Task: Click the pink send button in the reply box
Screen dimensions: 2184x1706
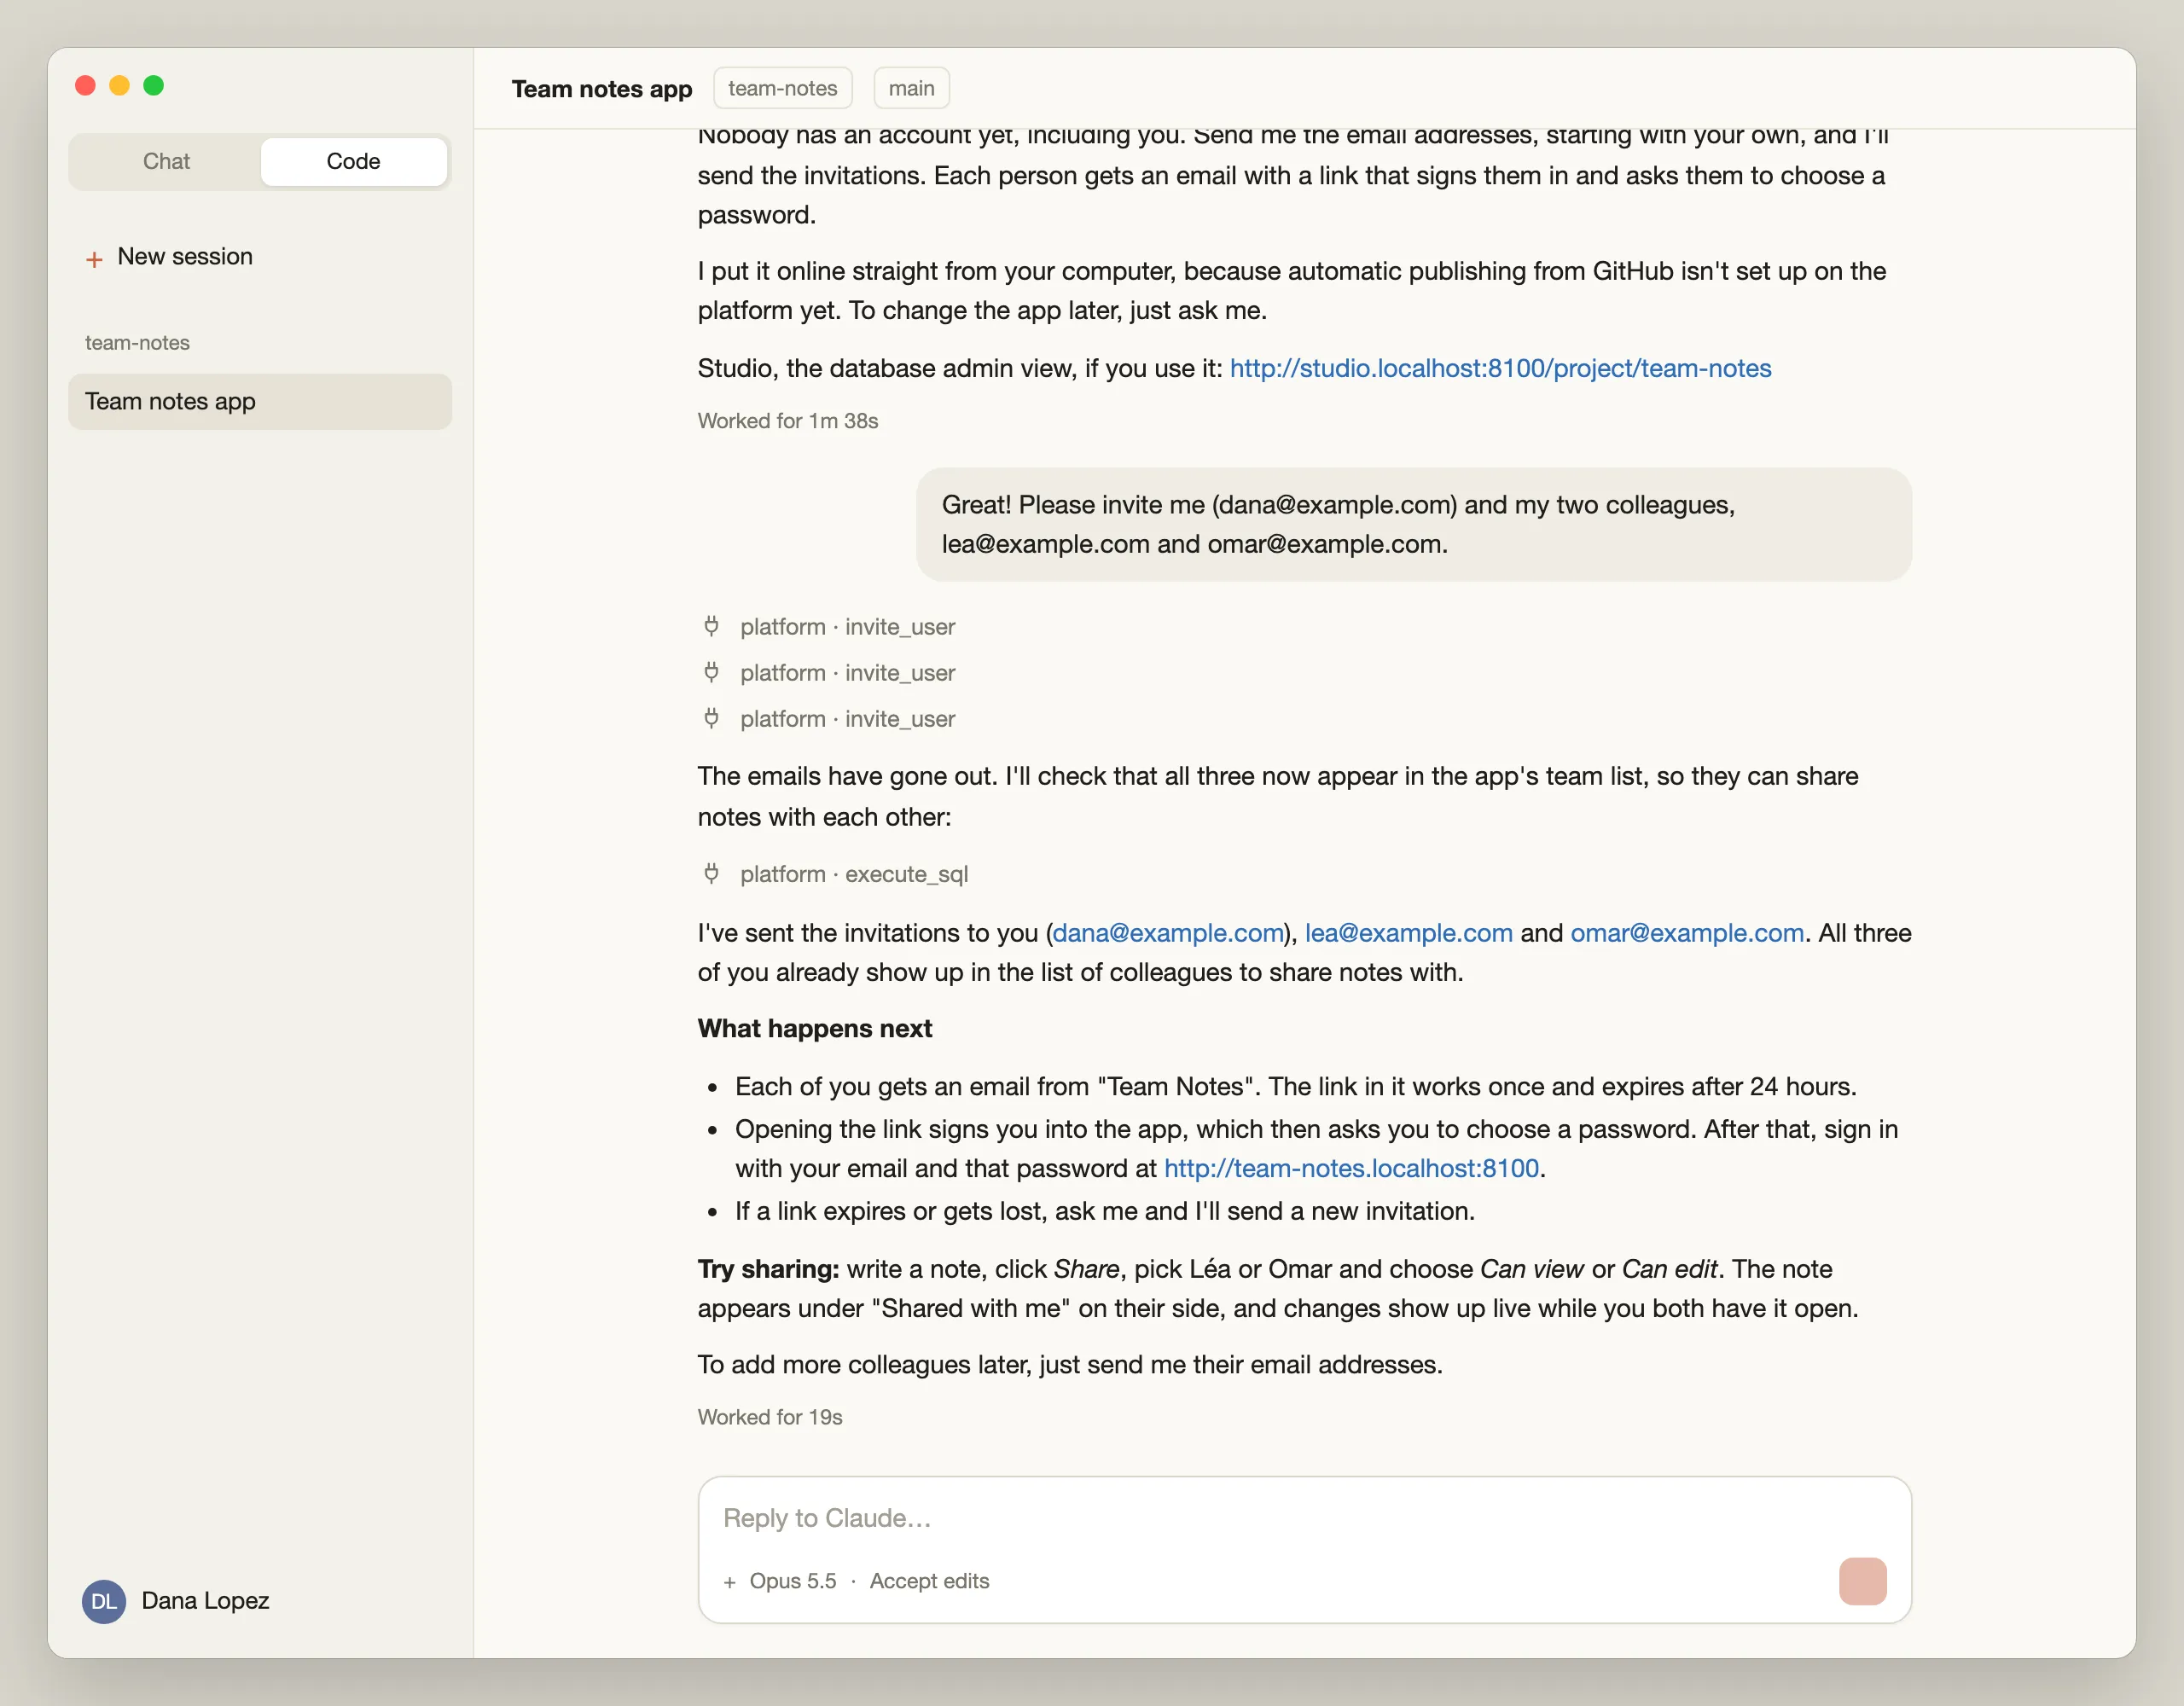Action: [x=1862, y=1581]
